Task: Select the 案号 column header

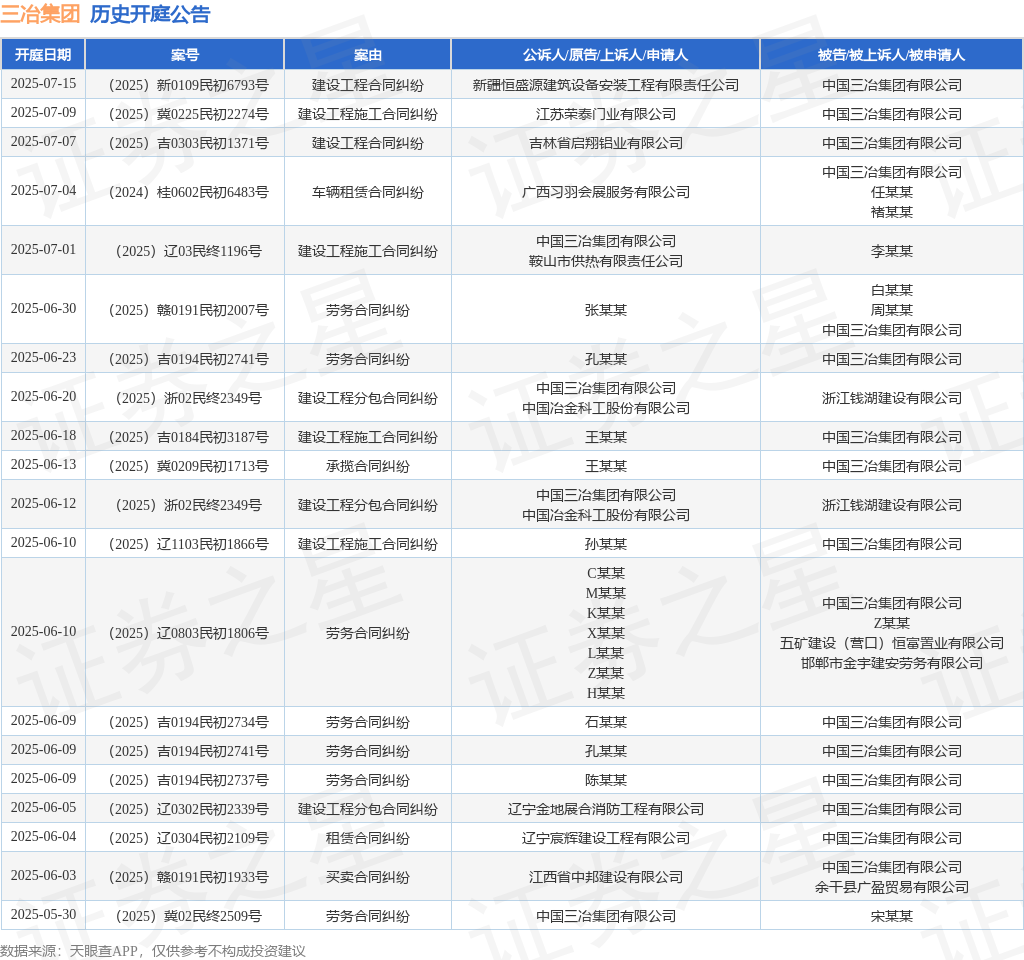Action: click(185, 55)
